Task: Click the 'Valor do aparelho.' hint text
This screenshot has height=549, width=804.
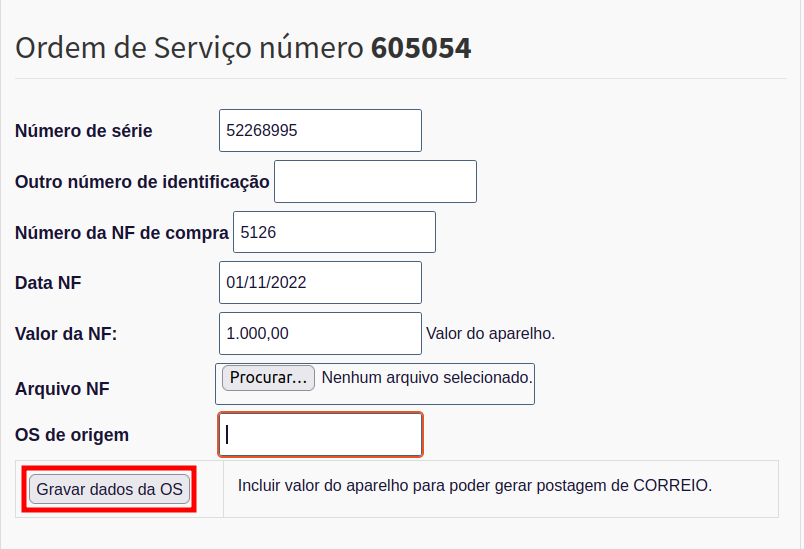Action: (490, 333)
